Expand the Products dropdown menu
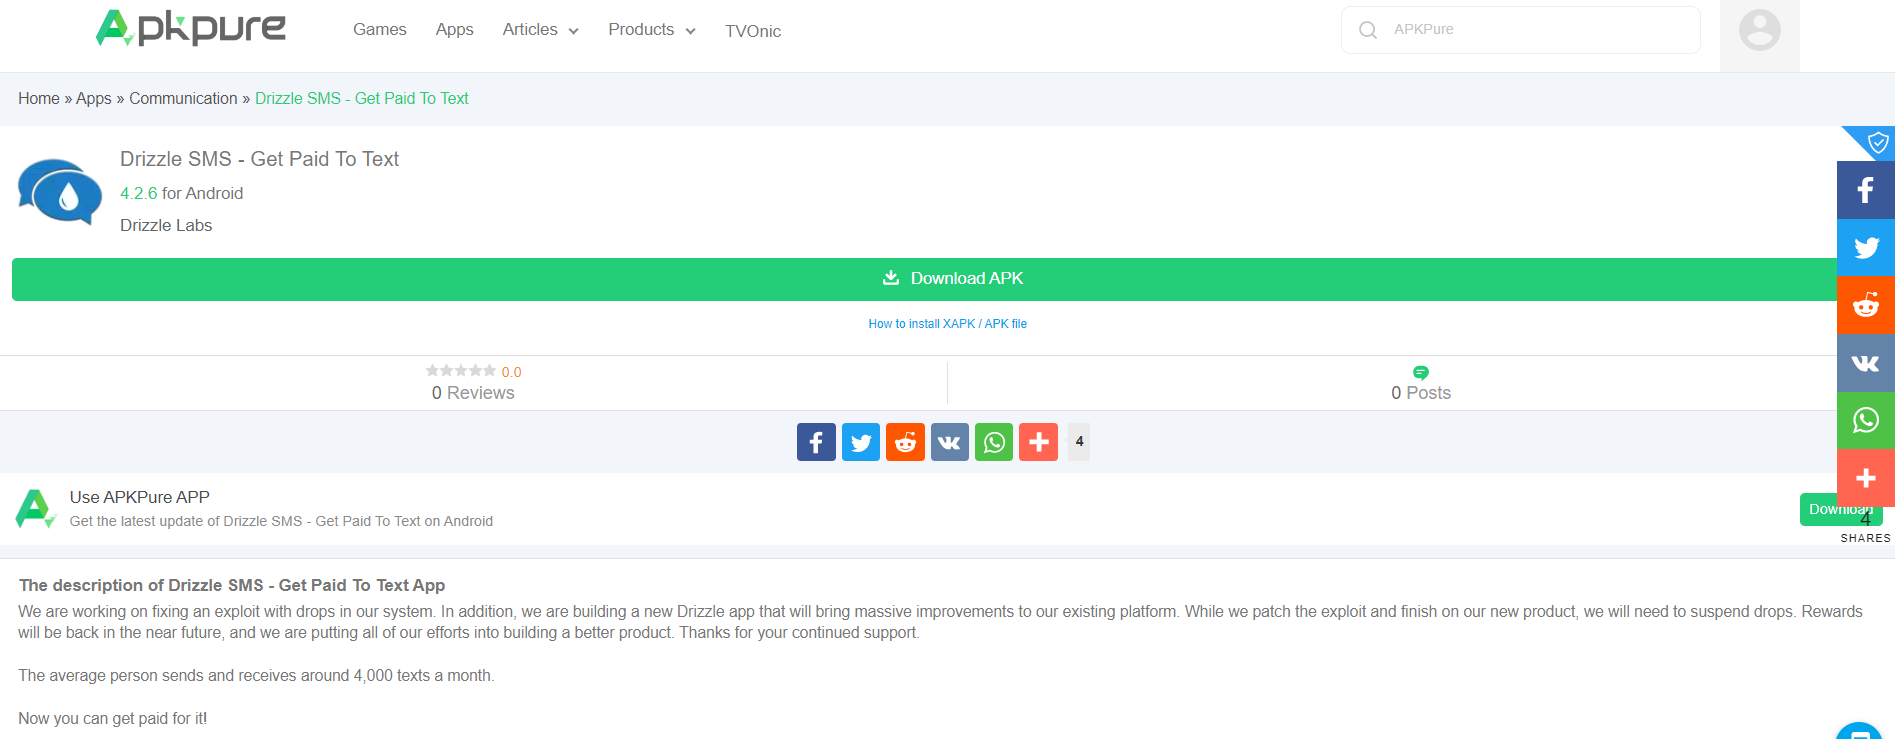This screenshot has width=1895, height=739. (x=652, y=30)
